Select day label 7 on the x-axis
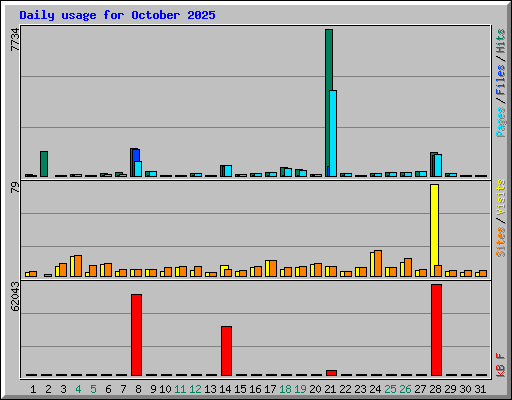This screenshot has height=400, width=512. [123, 389]
